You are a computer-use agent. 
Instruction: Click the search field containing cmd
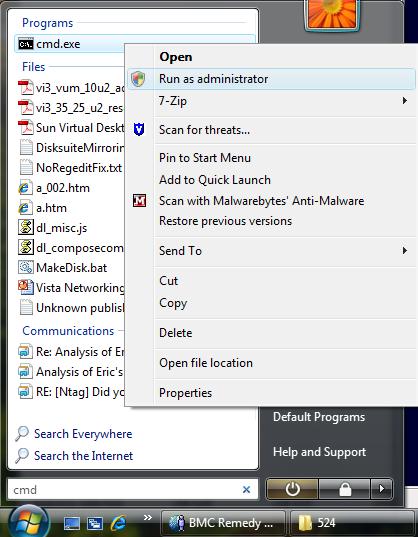tap(133, 489)
